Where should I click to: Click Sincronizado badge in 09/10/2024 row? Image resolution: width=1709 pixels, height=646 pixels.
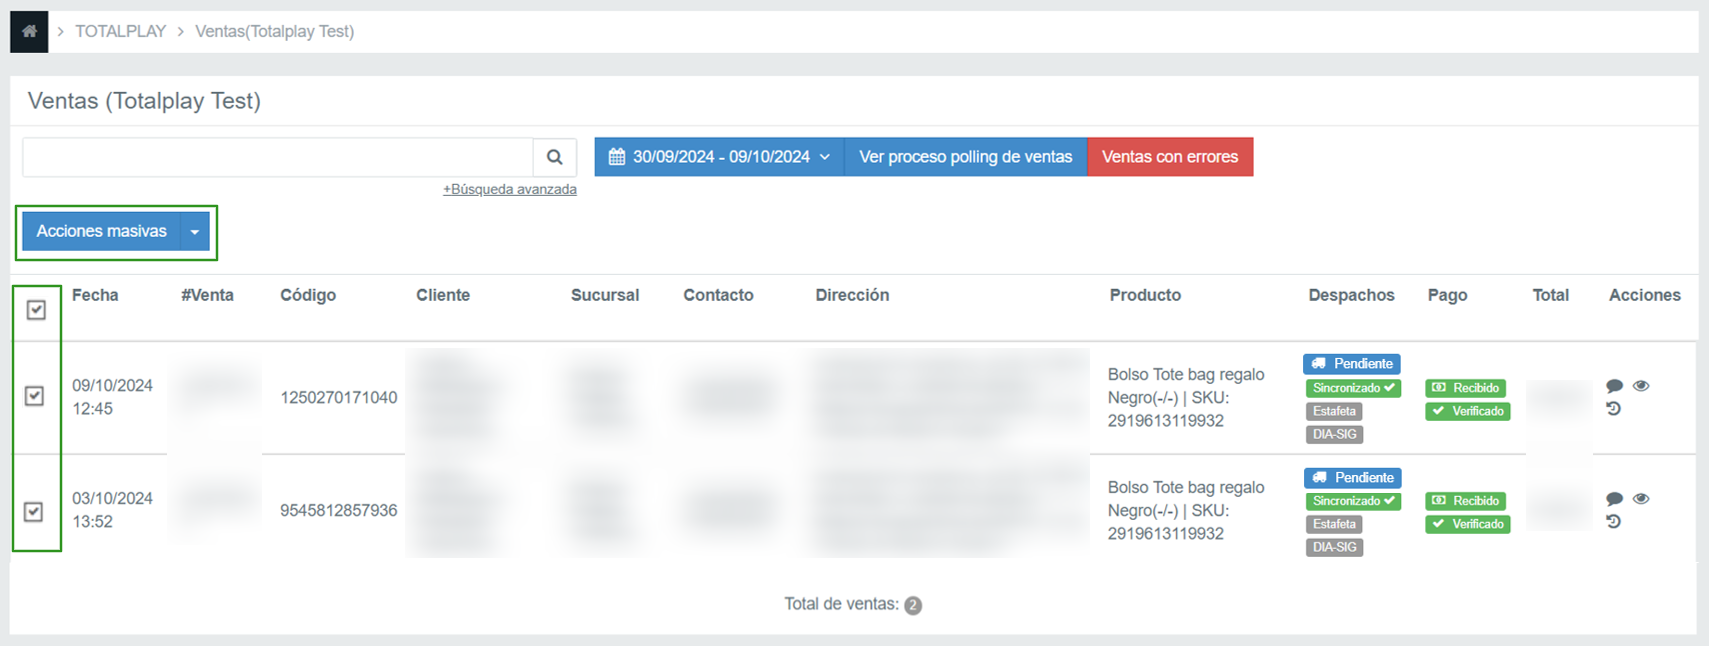click(1353, 388)
